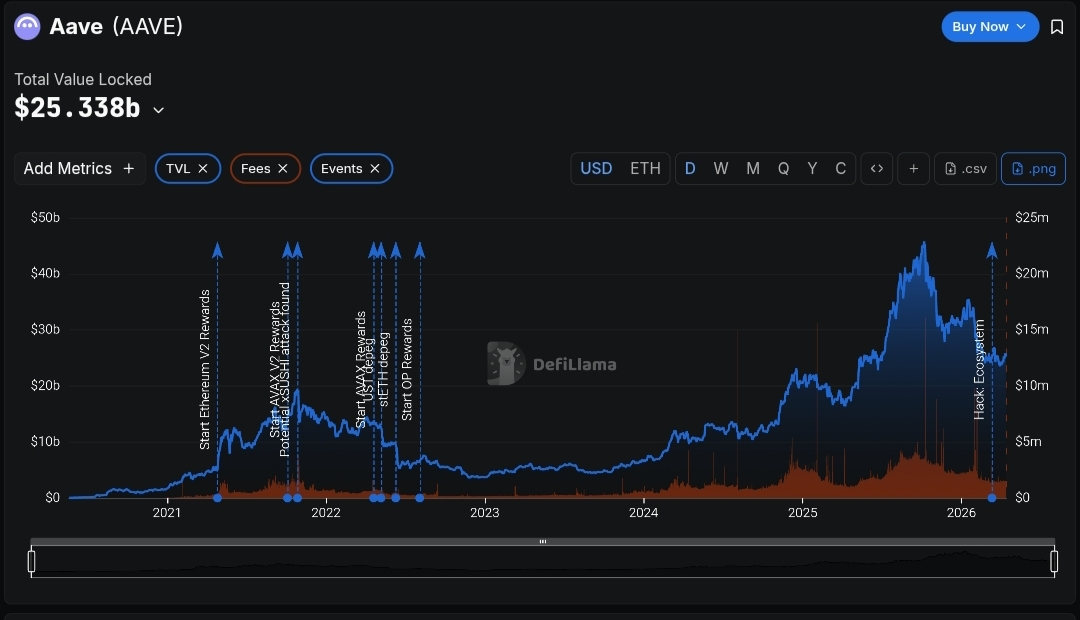The image size is (1080, 620).
Task: Switch chart denomination to ETH
Action: click(645, 169)
